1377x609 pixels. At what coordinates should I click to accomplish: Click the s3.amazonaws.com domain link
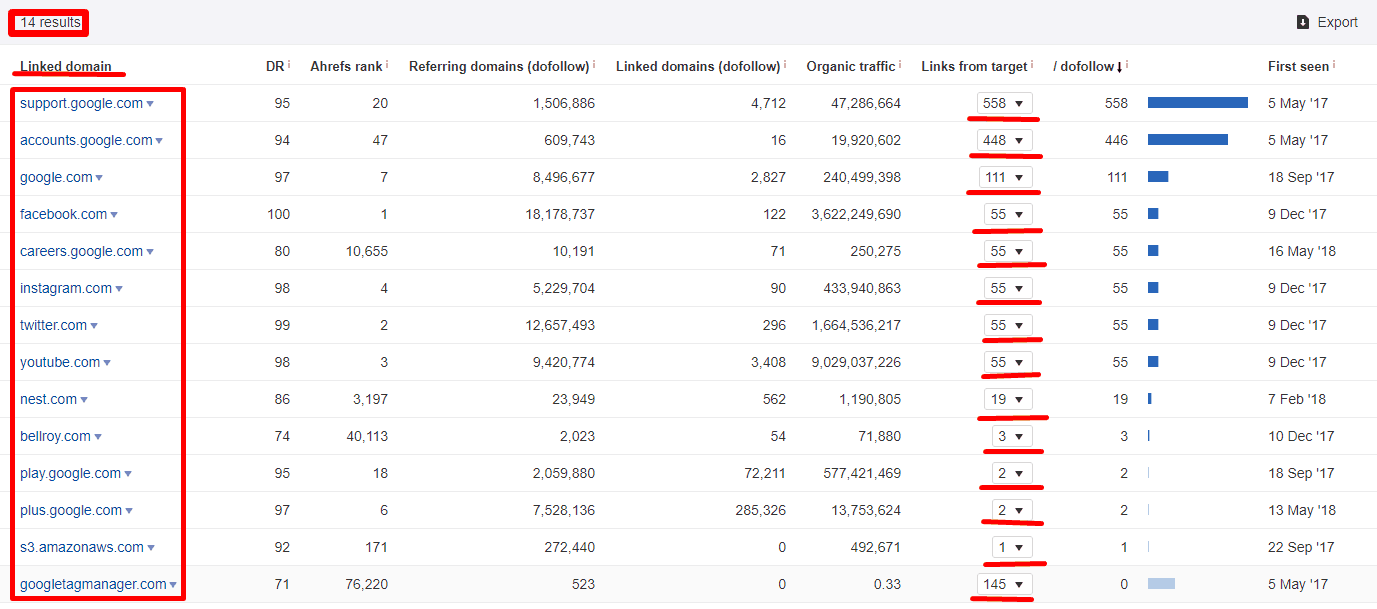point(82,547)
